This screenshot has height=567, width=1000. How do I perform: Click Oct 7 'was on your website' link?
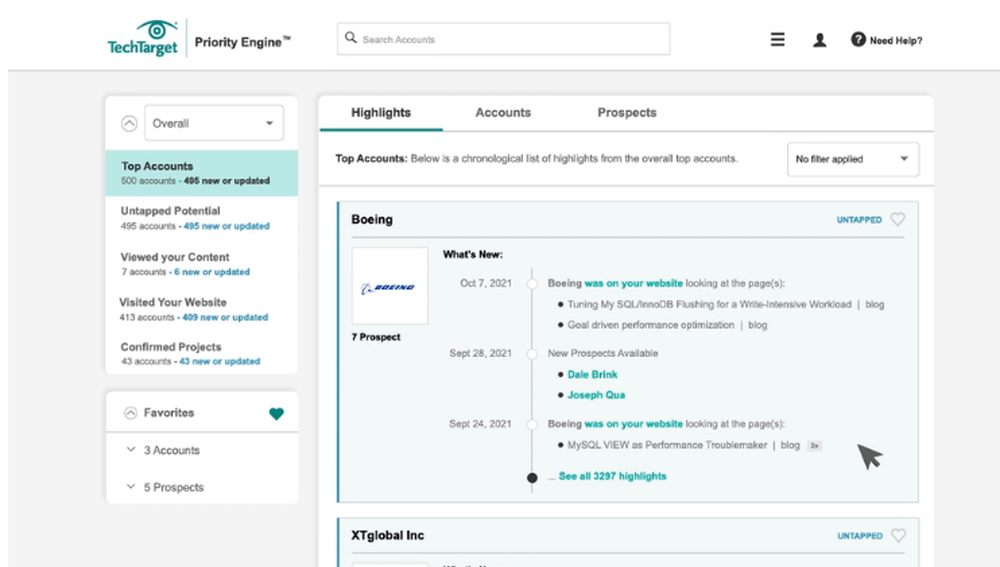(x=633, y=283)
